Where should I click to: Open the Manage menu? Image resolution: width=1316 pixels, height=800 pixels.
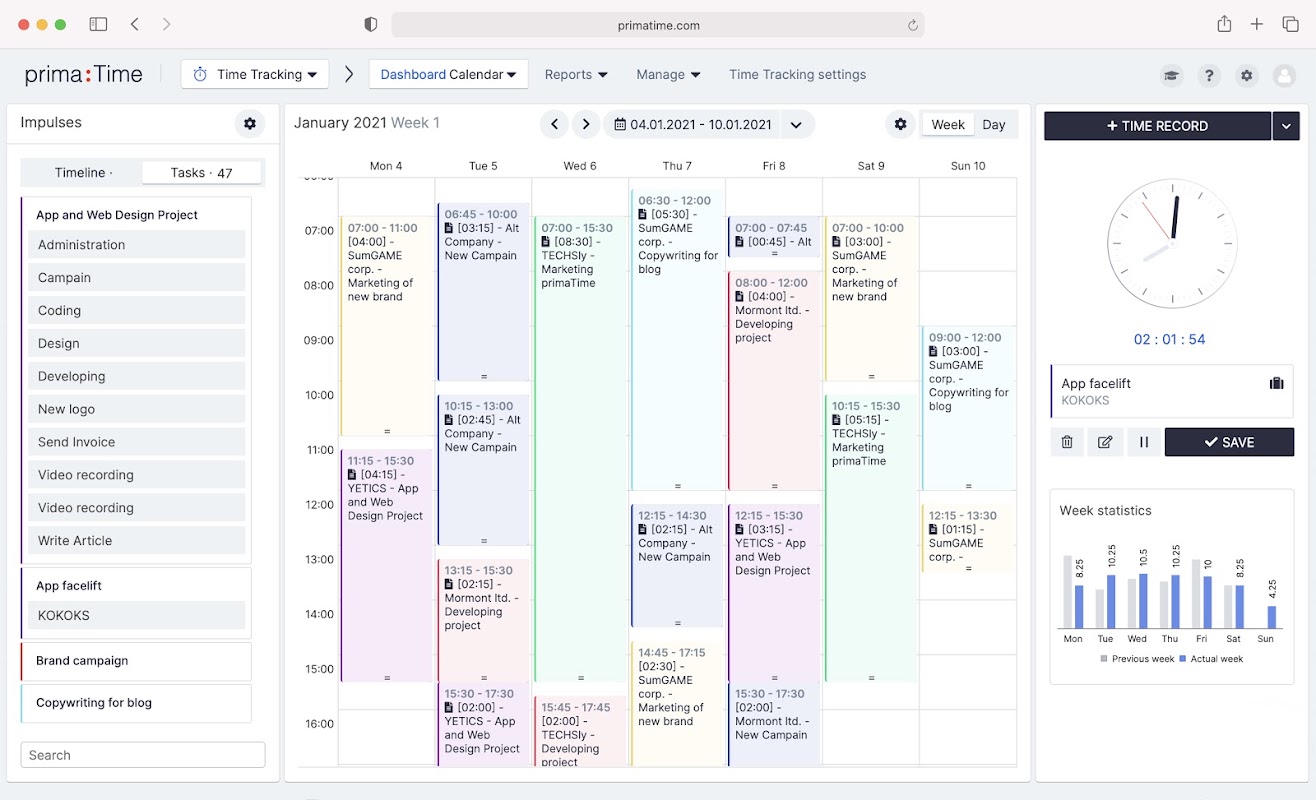tap(668, 75)
